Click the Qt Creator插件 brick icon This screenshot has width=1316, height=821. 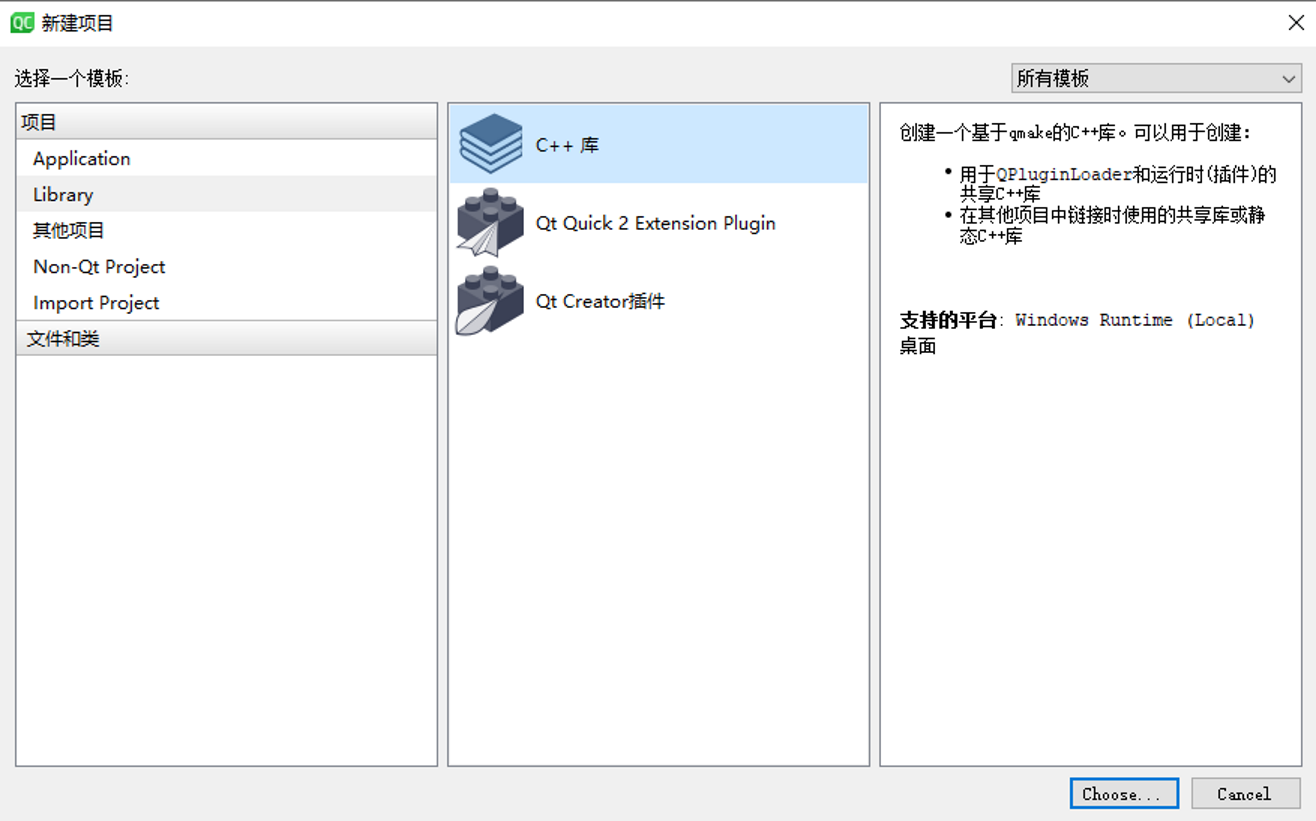490,300
